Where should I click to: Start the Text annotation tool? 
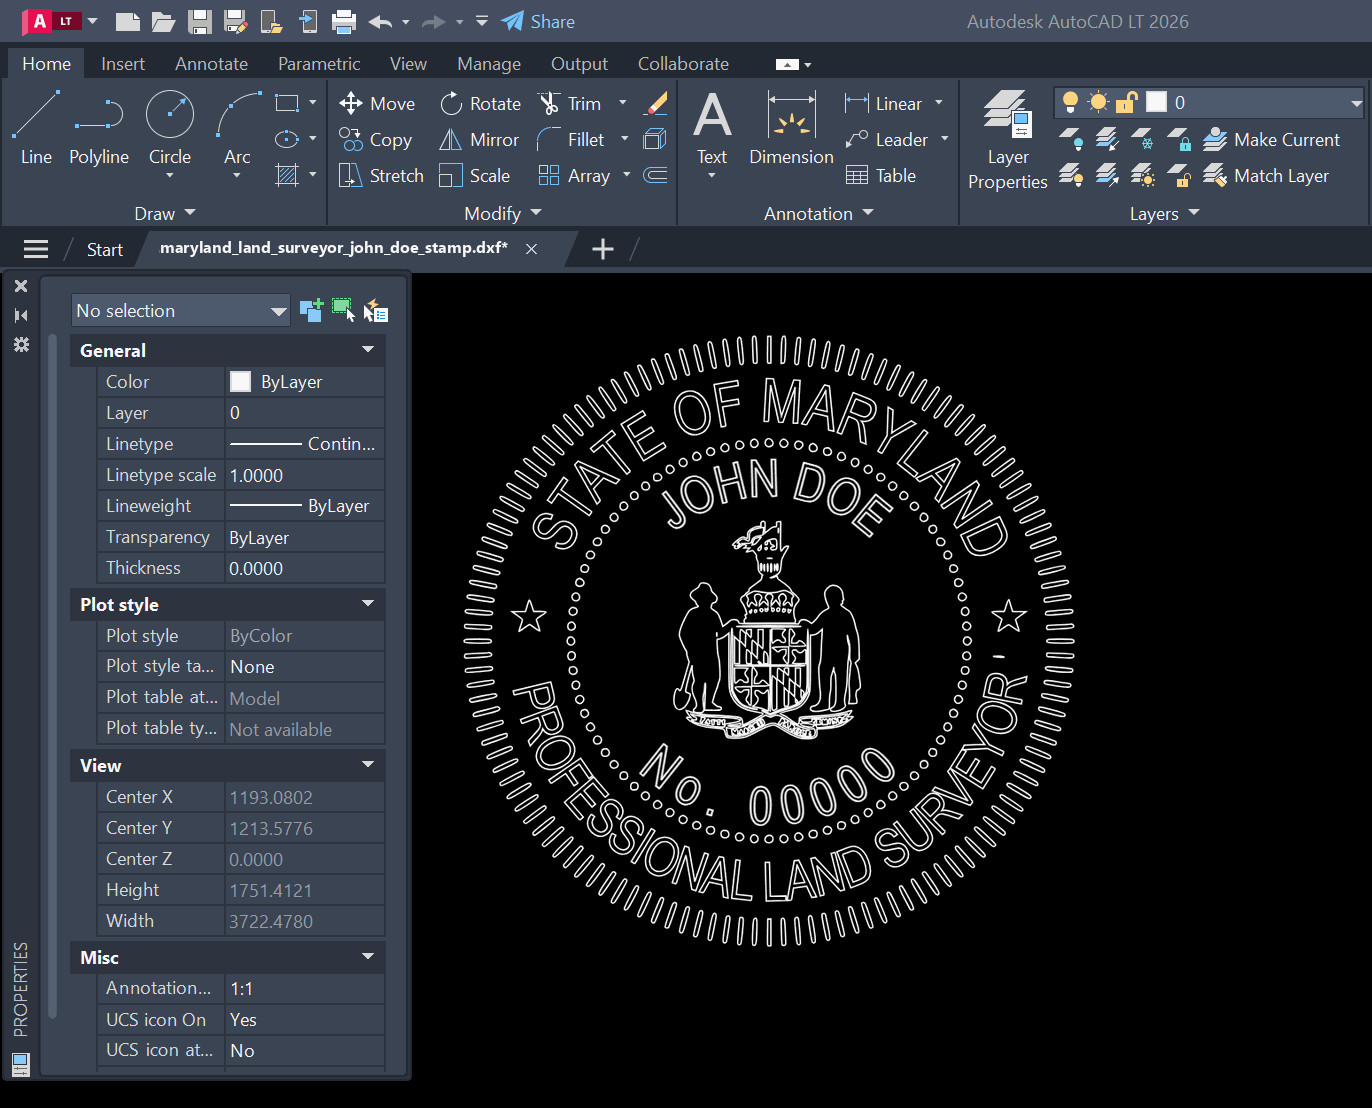712,128
